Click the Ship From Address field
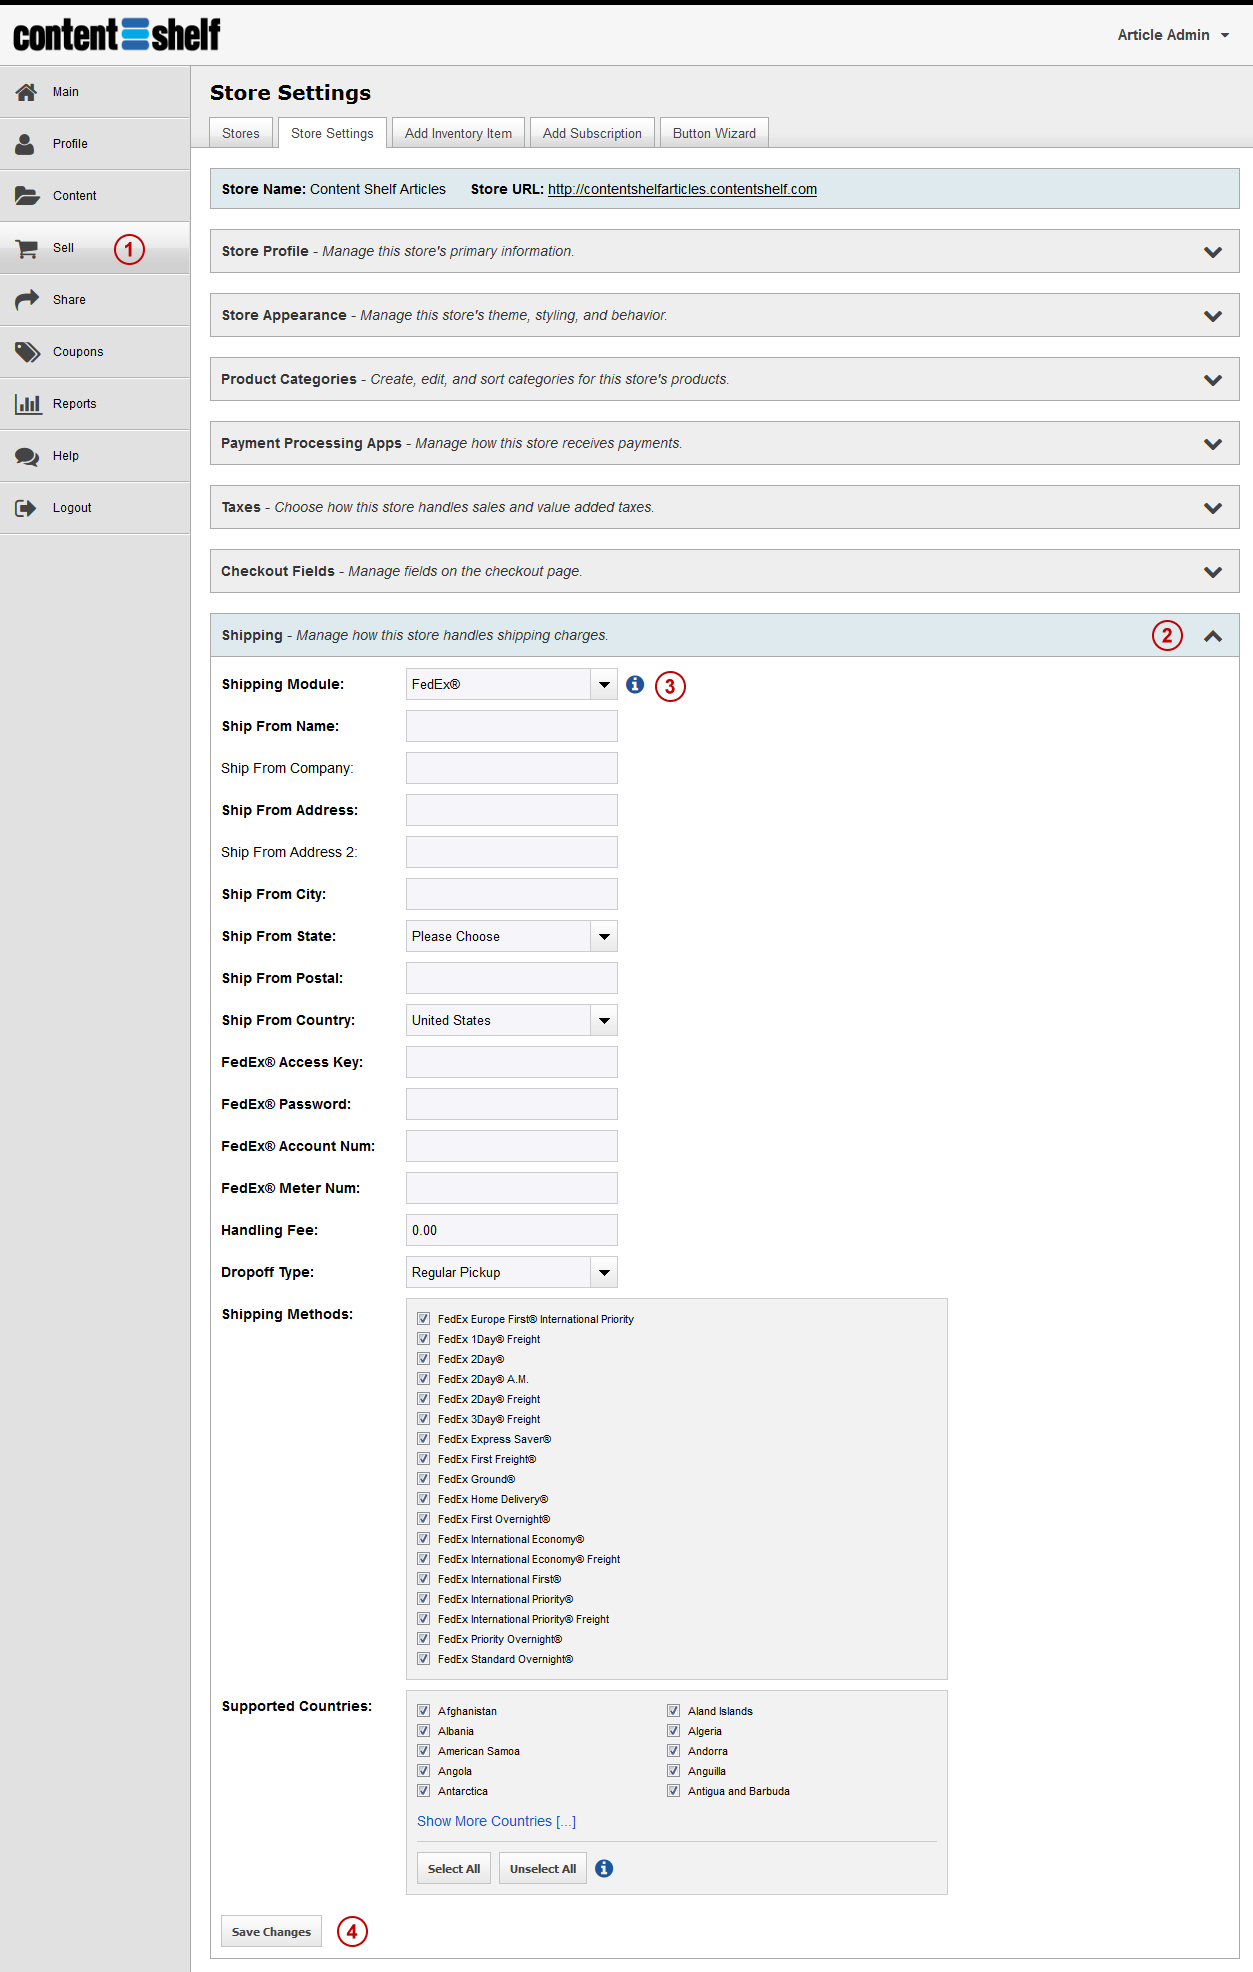The width and height of the screenshot is (1253, 1972). tap(511, 810)
